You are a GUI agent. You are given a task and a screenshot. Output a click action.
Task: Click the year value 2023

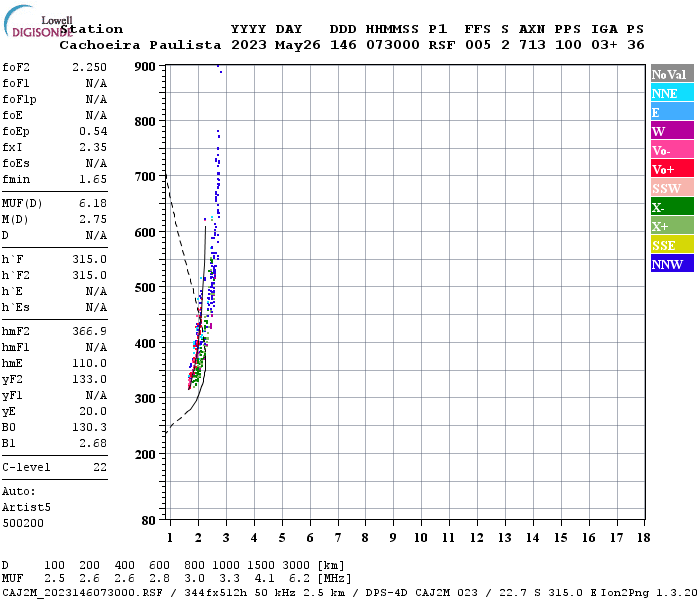click(249, 45)
